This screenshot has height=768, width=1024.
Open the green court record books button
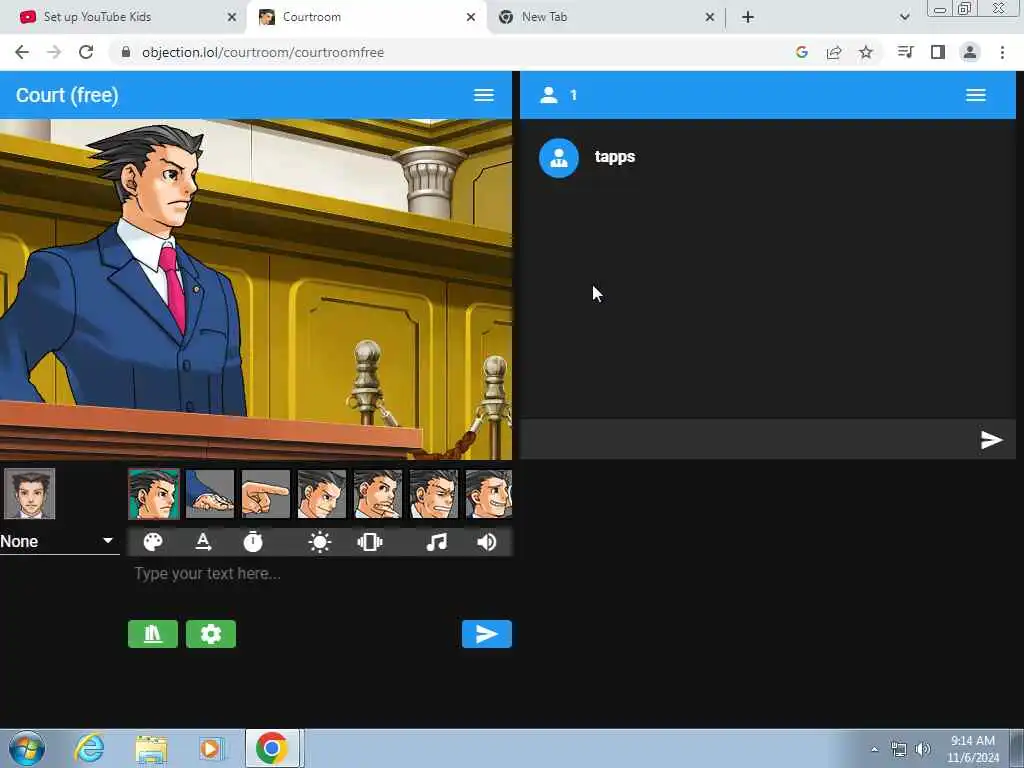[153, 634]
